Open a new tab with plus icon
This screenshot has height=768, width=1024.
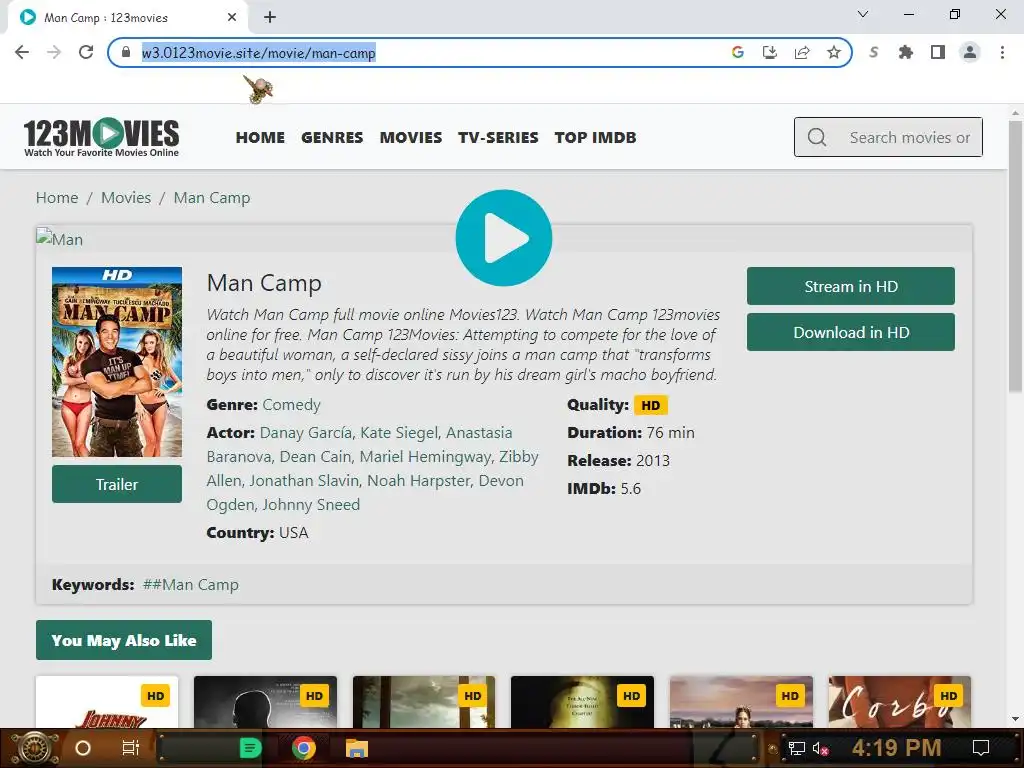coord(270,18)
